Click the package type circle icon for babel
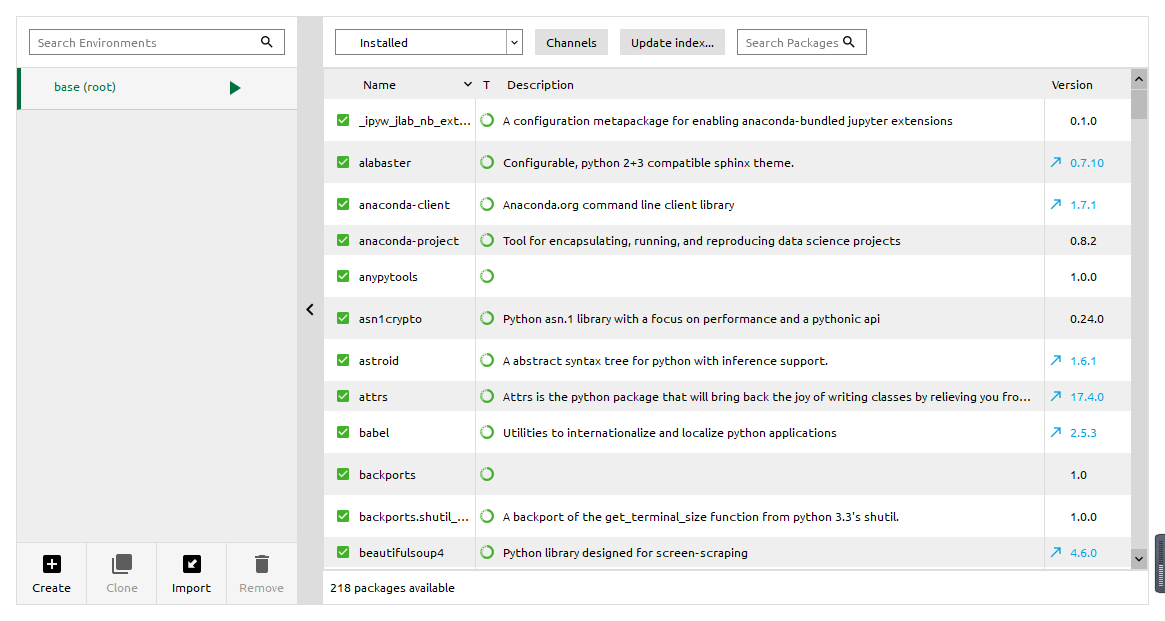Viewport: 1165px width, 621px height. tap(487, 432)
